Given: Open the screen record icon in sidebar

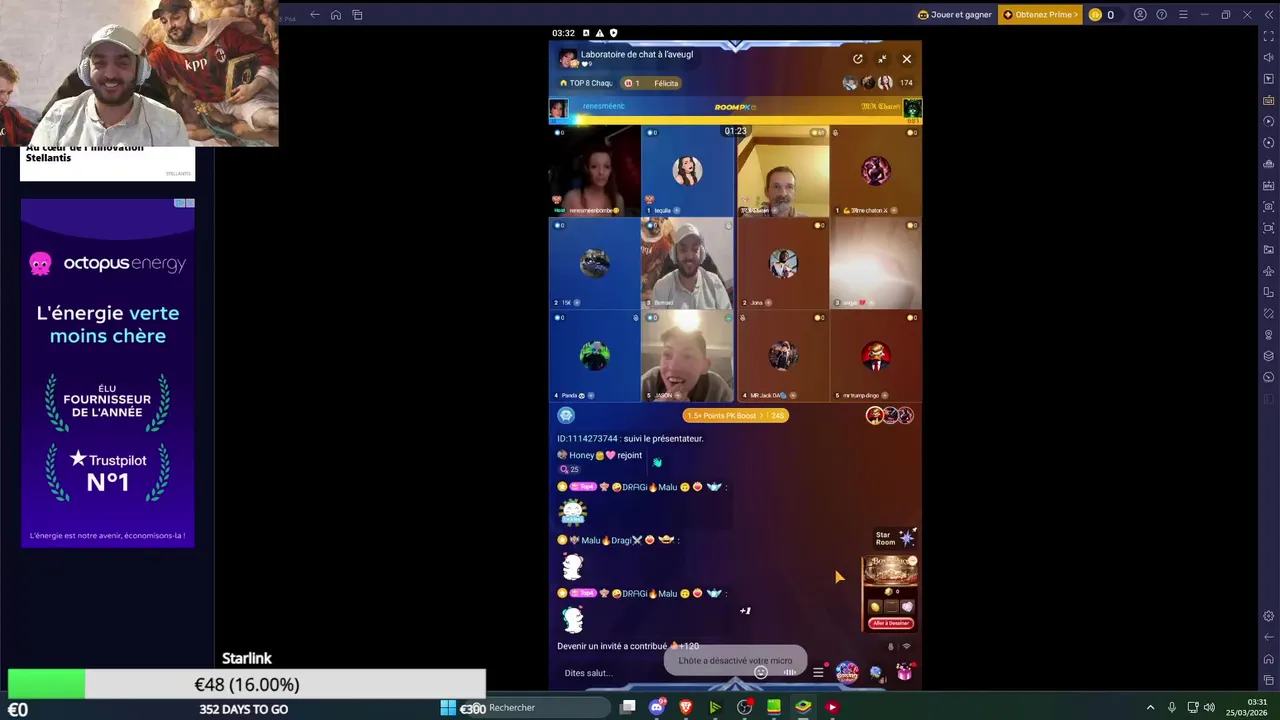Looking at the screenshot, I should coord(1269,228).
